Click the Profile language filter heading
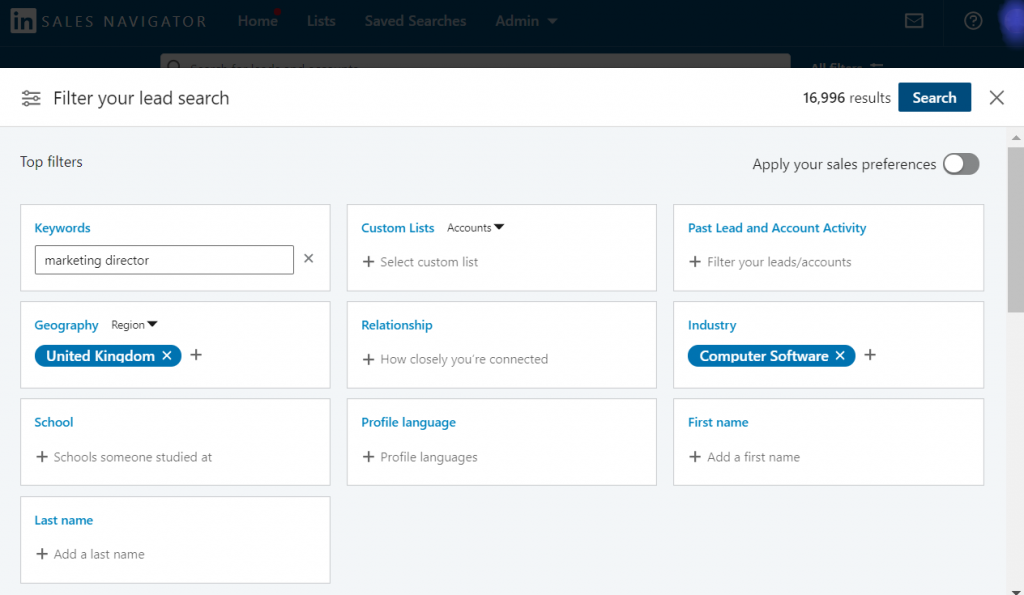1024x595 pixels. coord(408,423)
